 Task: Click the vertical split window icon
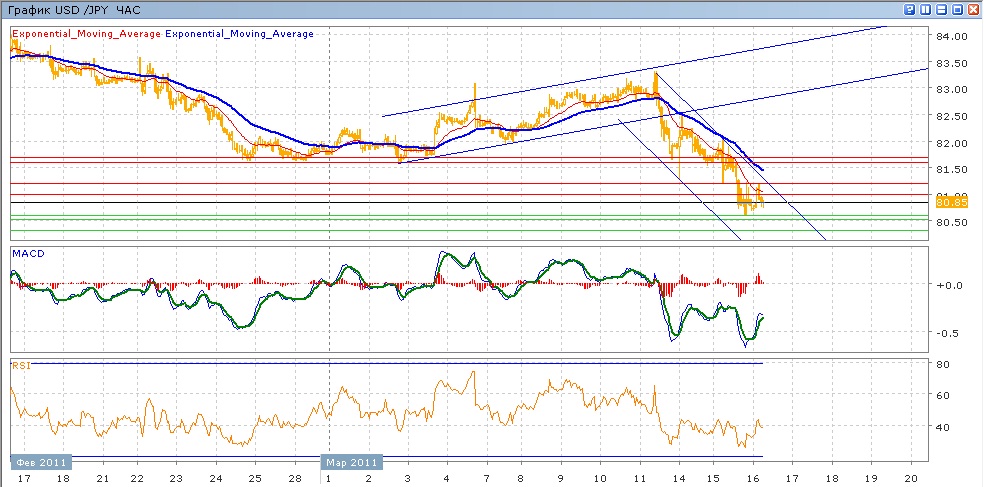[925, 9]
